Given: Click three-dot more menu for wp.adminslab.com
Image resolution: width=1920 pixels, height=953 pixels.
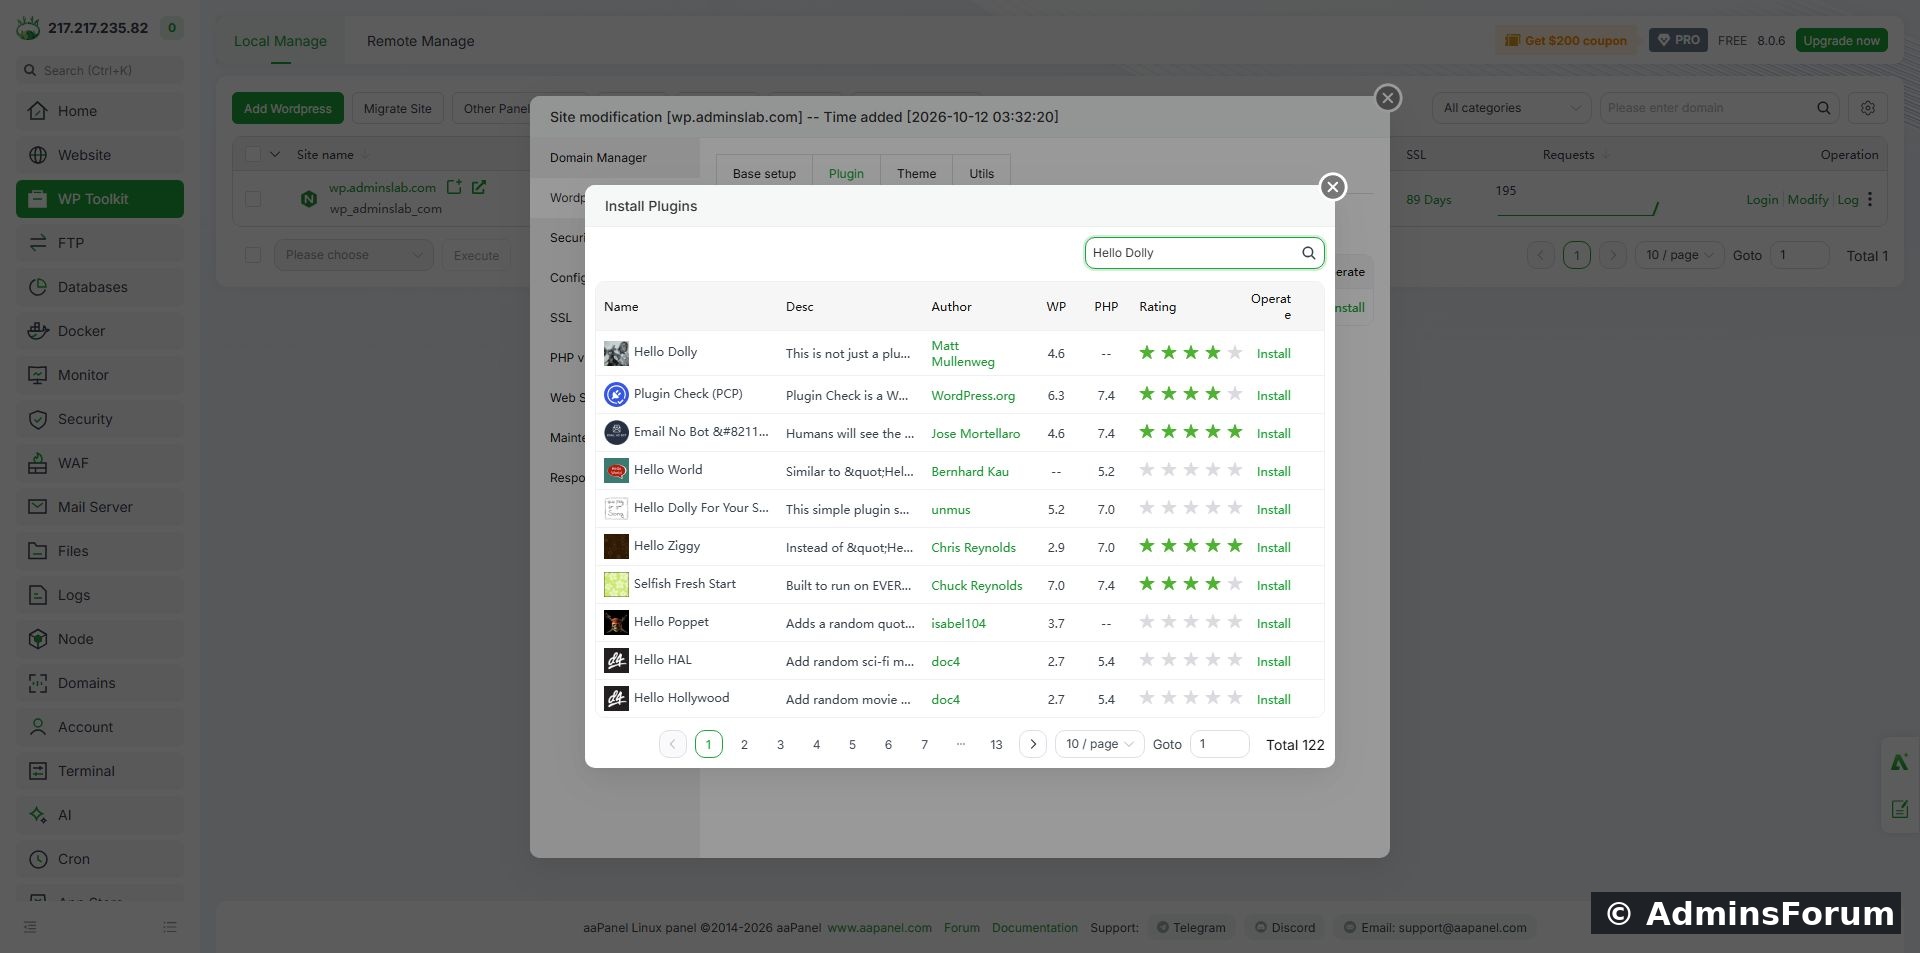Looking at the screenshot, I should point(1869,199).
